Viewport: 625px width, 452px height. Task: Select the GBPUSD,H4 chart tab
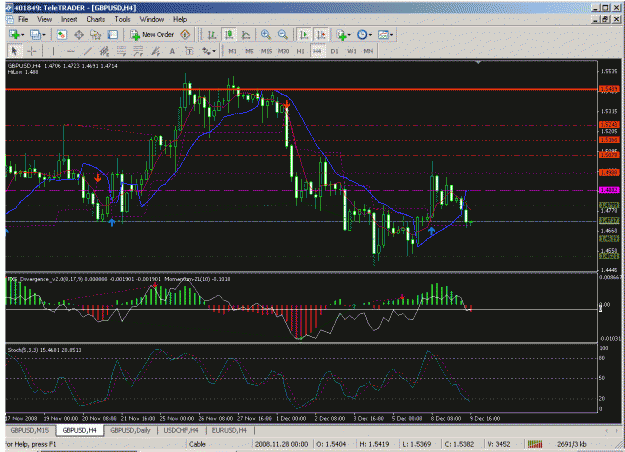[80, 430]
